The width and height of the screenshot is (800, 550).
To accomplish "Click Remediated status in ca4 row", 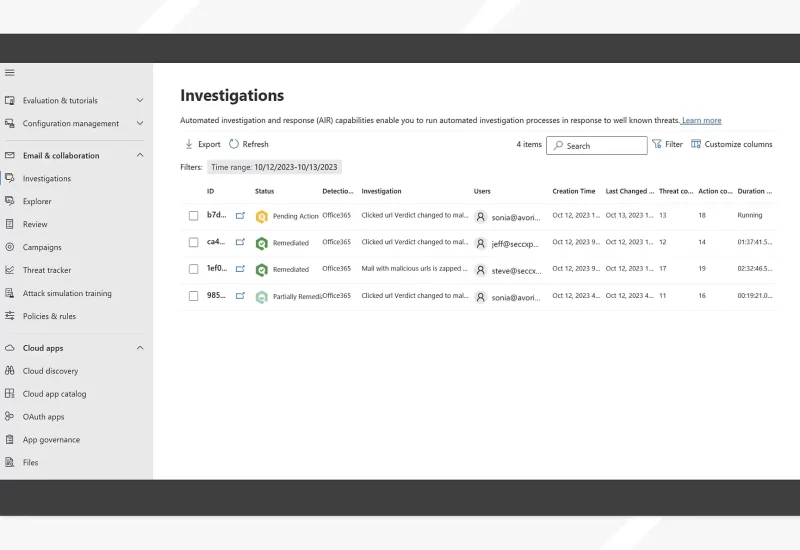I will point(291,243).
